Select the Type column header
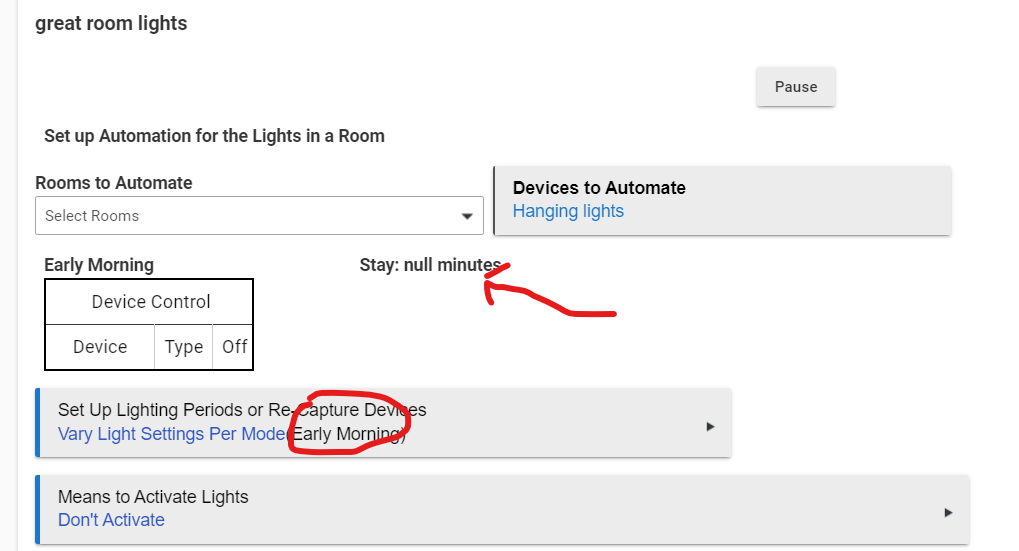The image size is (1019, 551). pos(184,347)
